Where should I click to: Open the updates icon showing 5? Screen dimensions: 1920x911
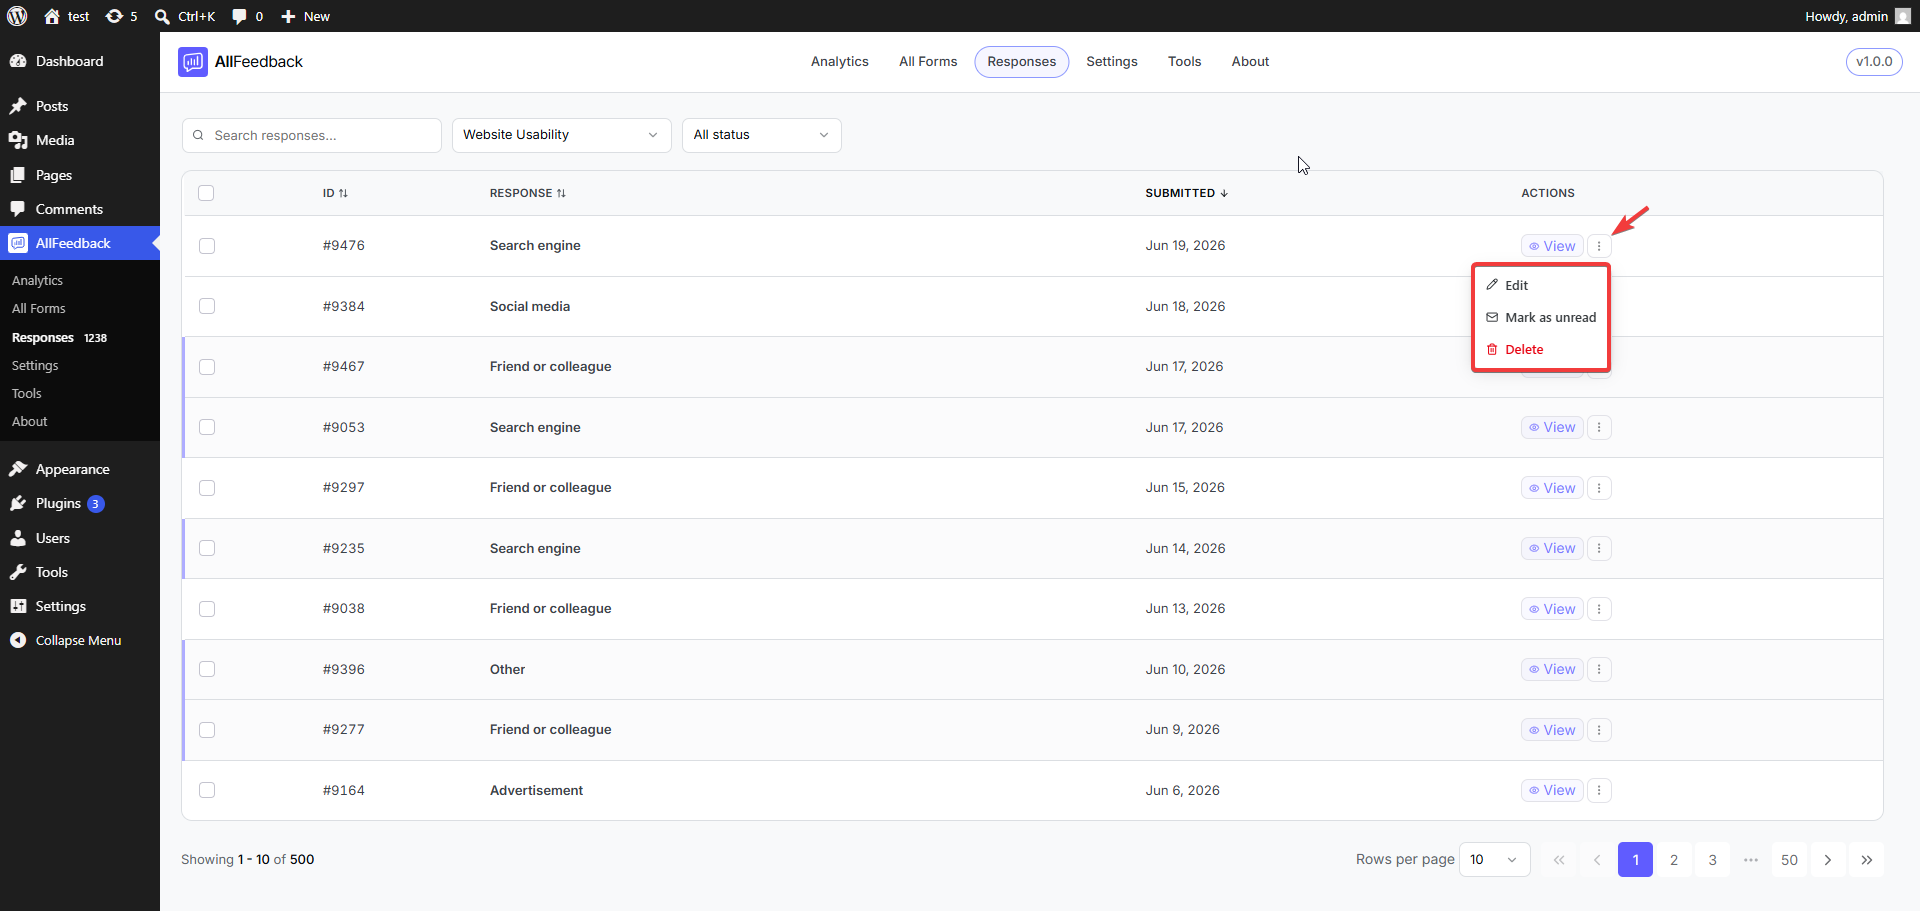[121, 16]
